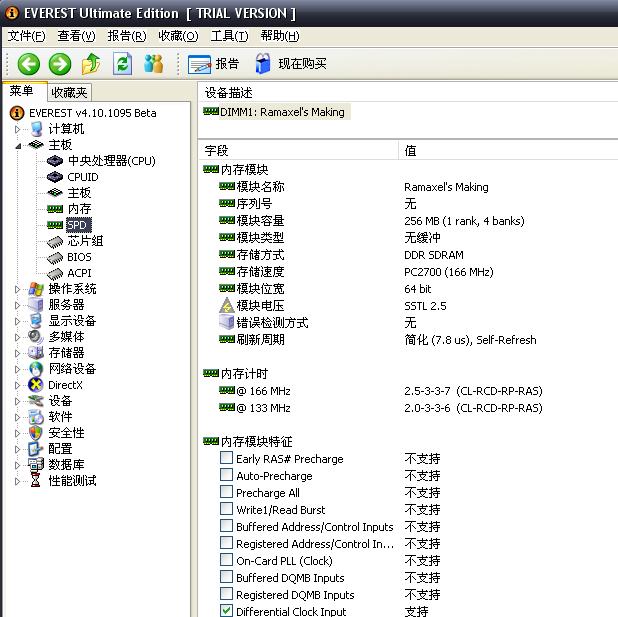Select 中央处理器(CPU) in the tree
Viewport: 618px width, 617px height.
(110, 161)
